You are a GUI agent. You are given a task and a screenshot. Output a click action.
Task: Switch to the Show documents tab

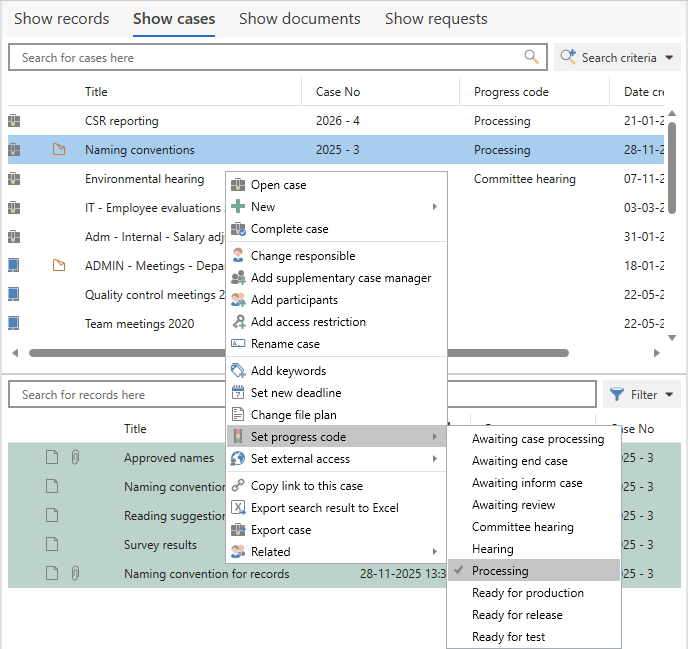pyautogui.click(x=300, y=19)
